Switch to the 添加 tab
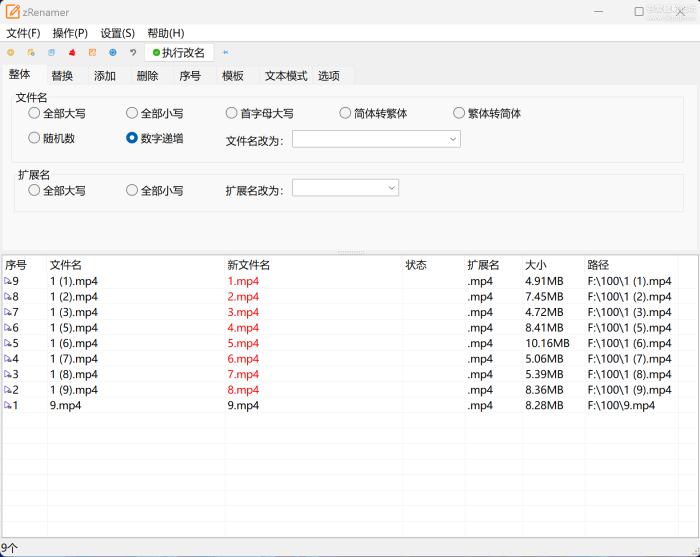Screen dimensions: 700x557 tap(105, 76)
